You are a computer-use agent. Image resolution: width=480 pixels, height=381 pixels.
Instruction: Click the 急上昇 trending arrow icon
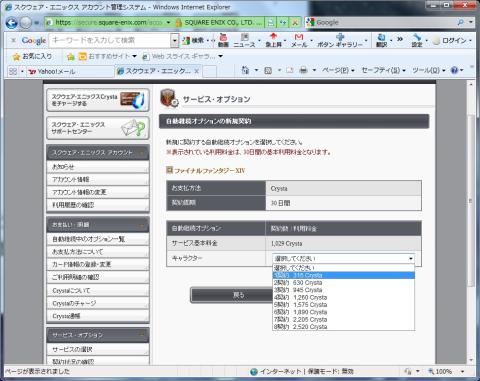point(274,40)
